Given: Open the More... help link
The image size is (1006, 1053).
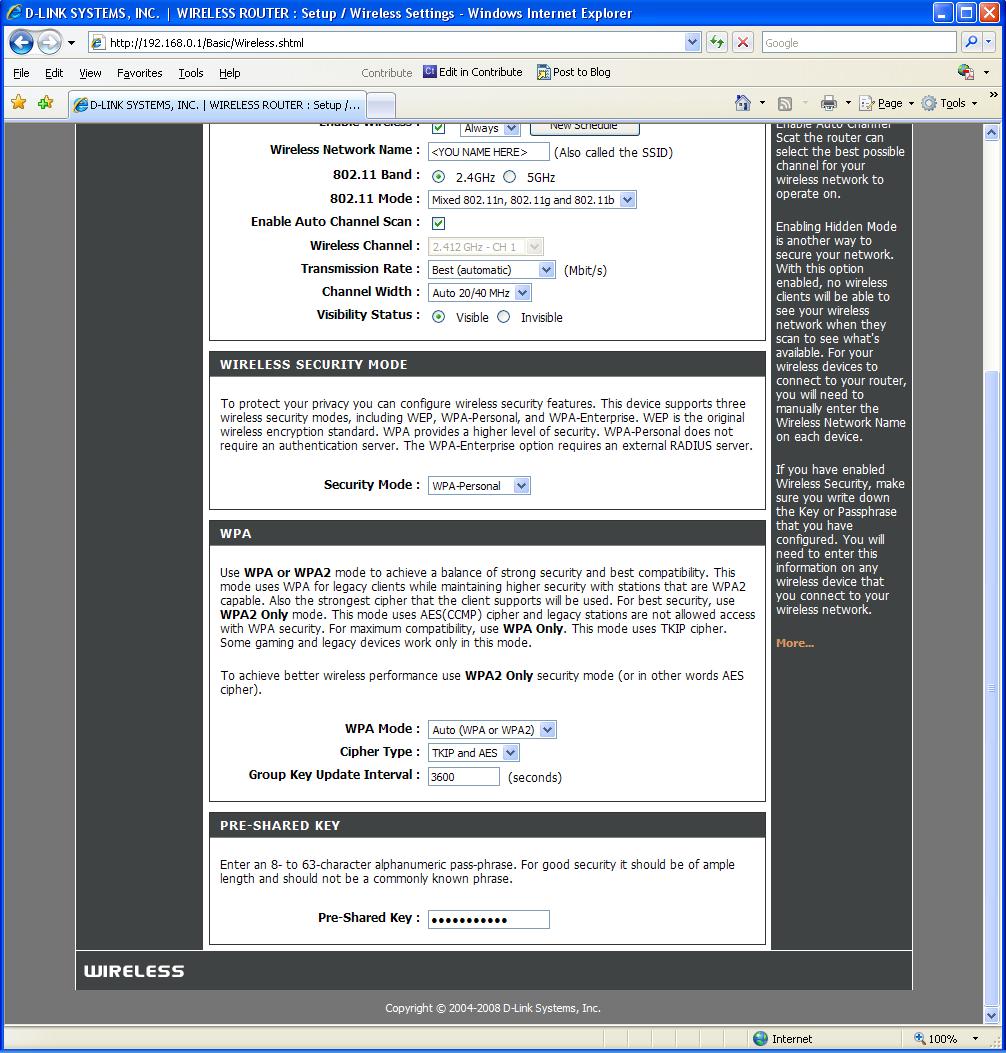Looking at the screenshot, I should 794,643.
